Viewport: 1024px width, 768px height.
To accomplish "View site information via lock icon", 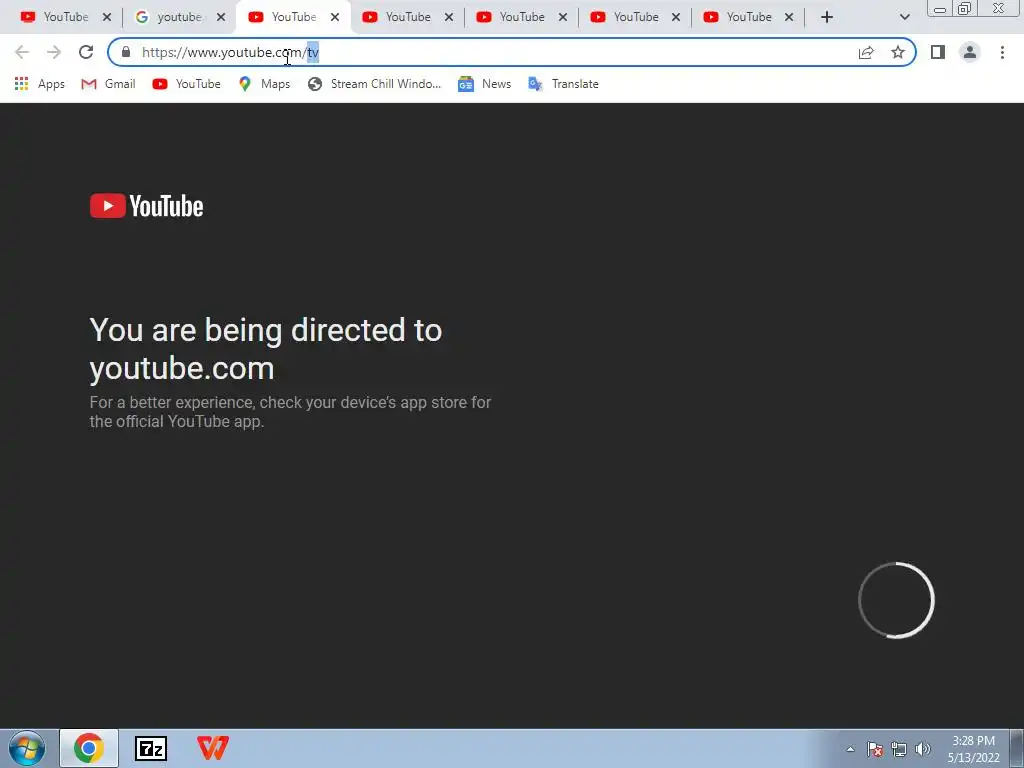I will click(x=126, y=52).
